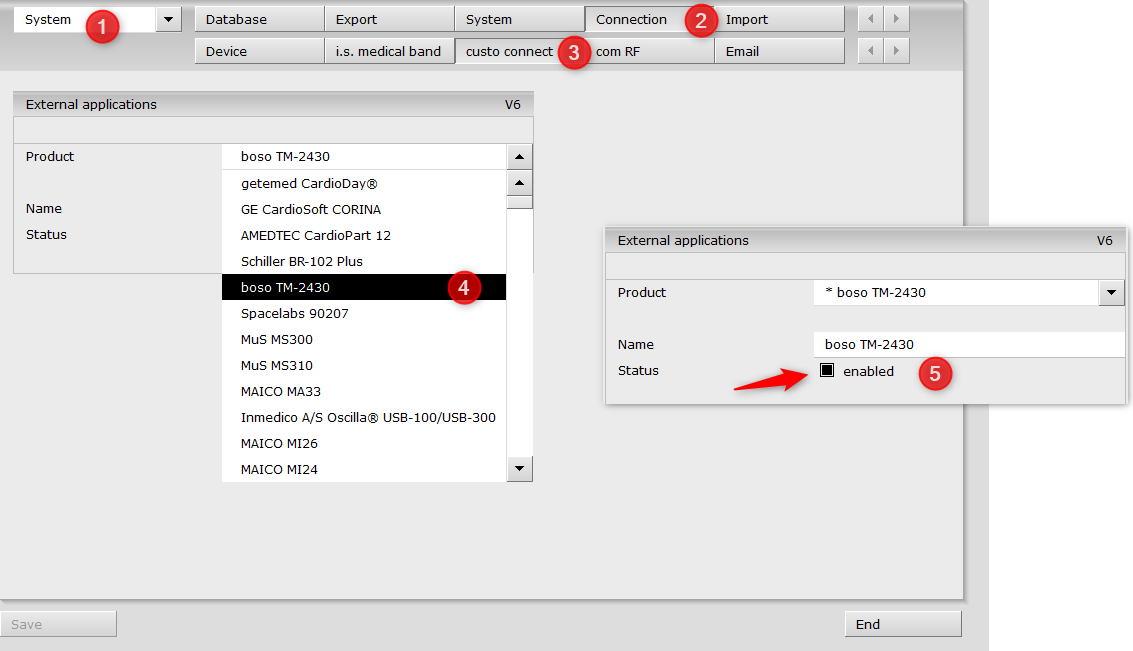Screen dimensions: 1133x651
Task: Choose GE CardioSoft CORINA from the list
Action: 363,210
